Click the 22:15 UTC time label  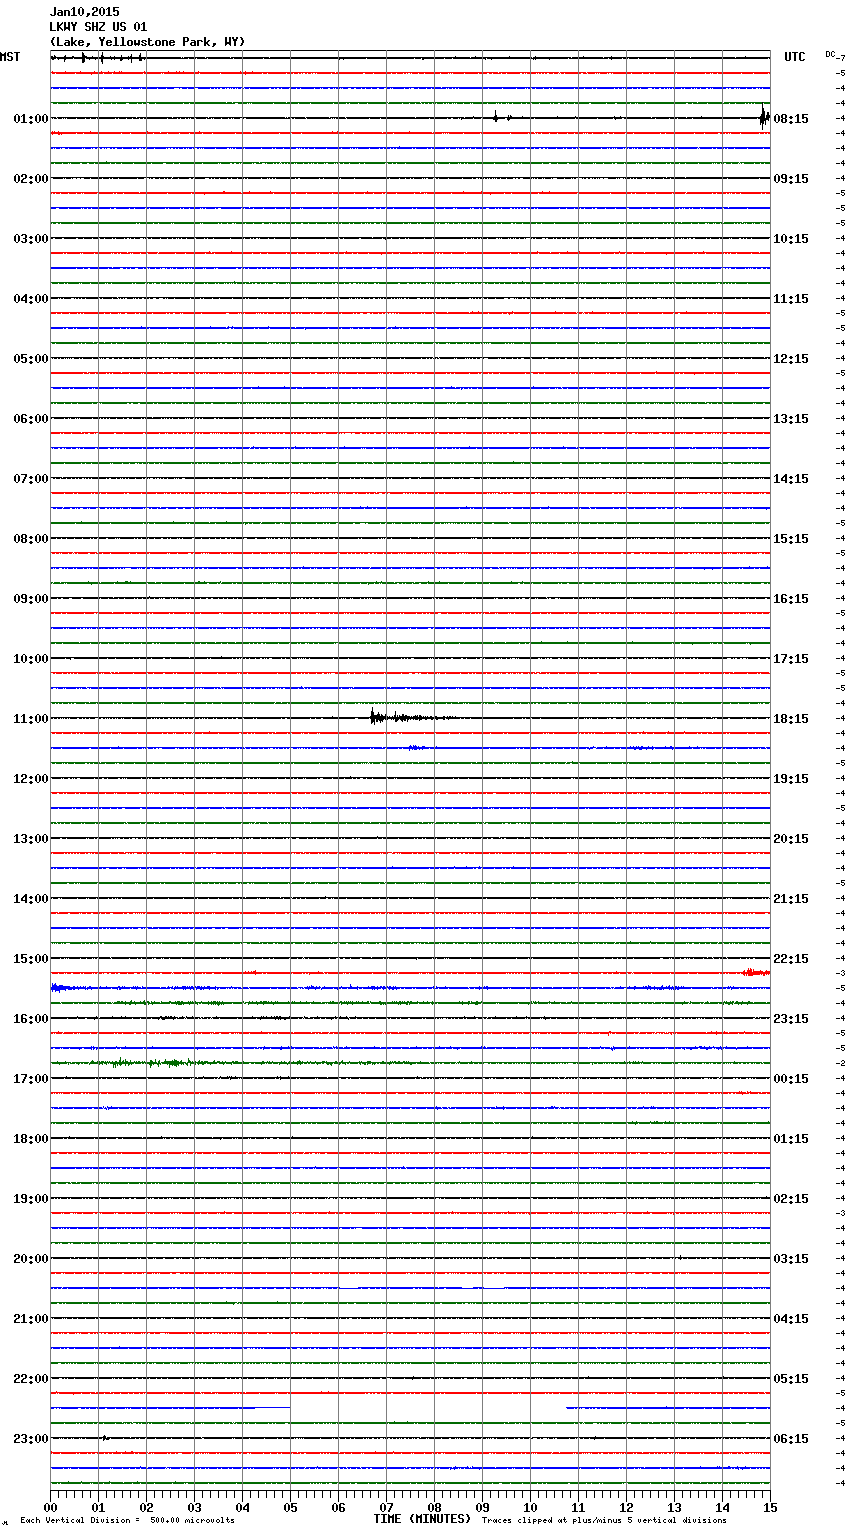(x=791, y=959)
